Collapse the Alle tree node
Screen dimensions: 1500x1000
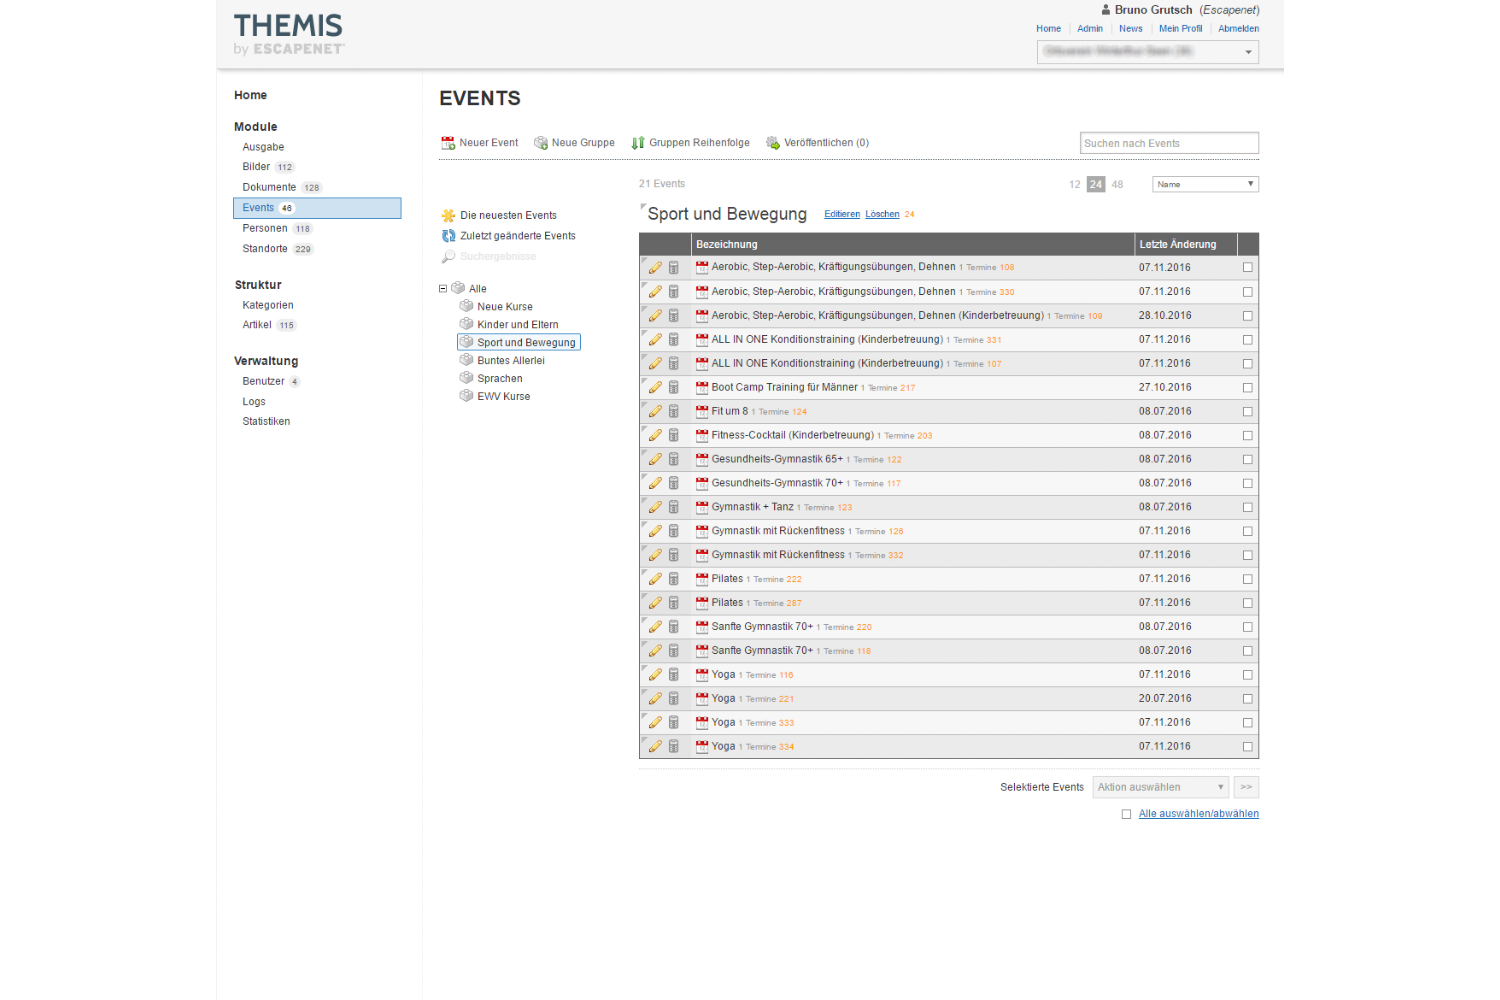click(443, 289)
